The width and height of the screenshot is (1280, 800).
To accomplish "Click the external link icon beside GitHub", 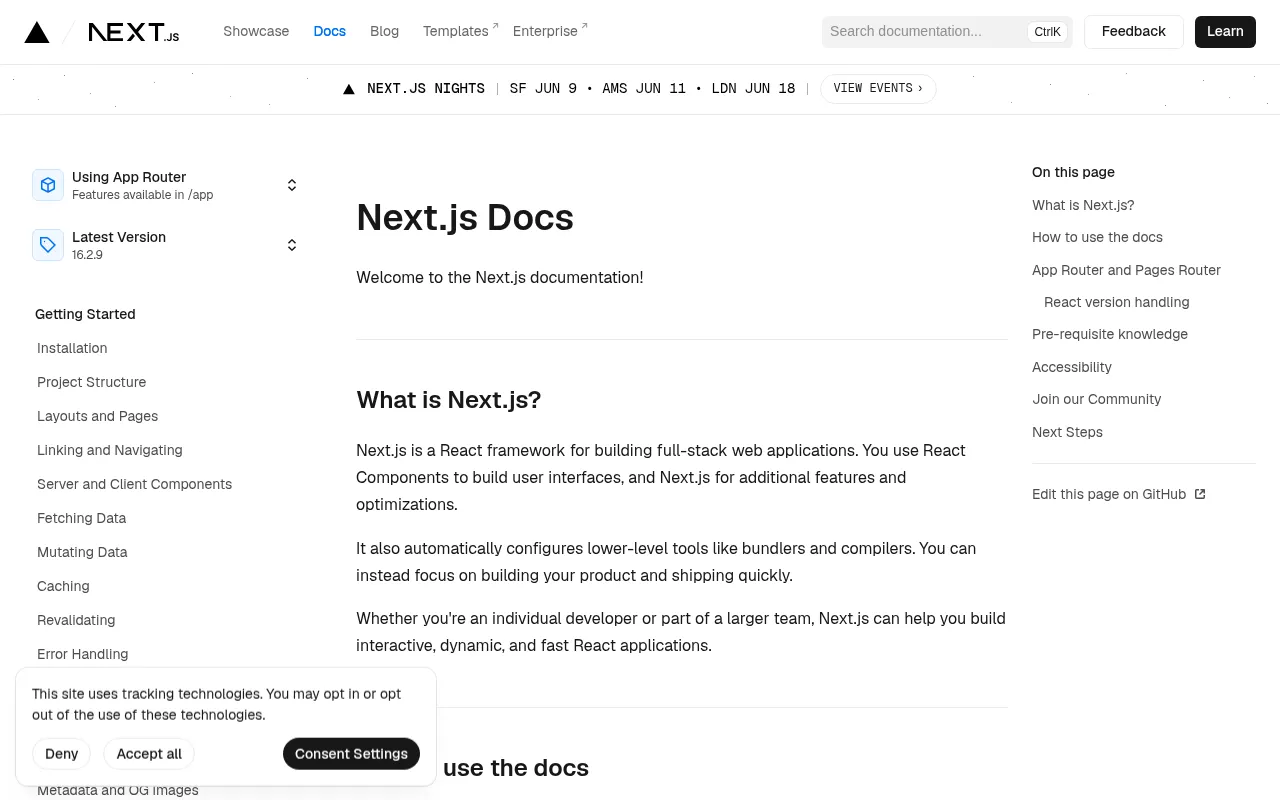I will 1201,494.
